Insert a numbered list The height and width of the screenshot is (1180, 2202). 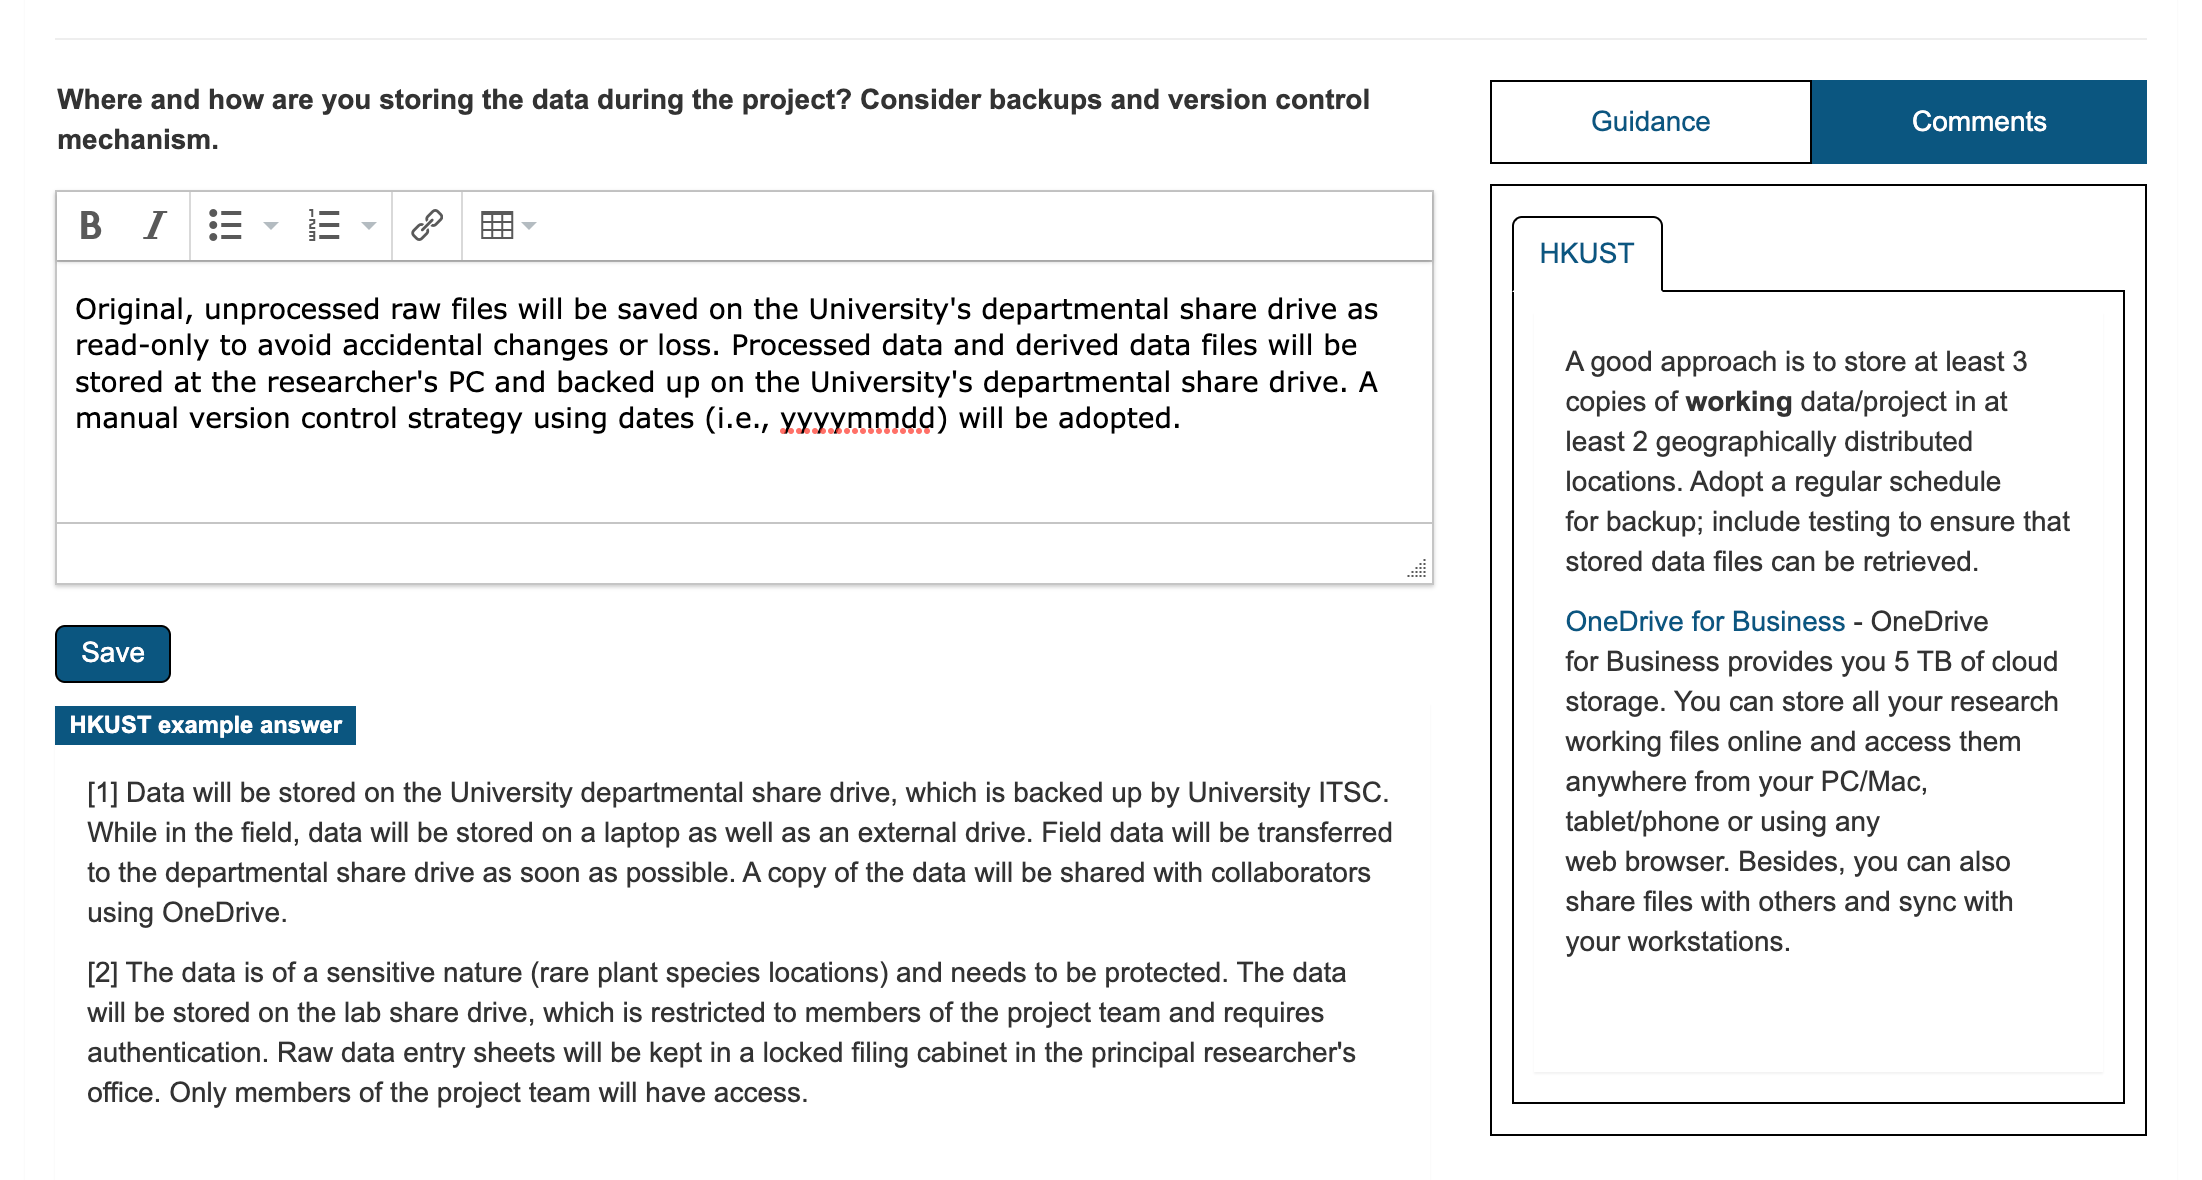[x=324, y=226]
